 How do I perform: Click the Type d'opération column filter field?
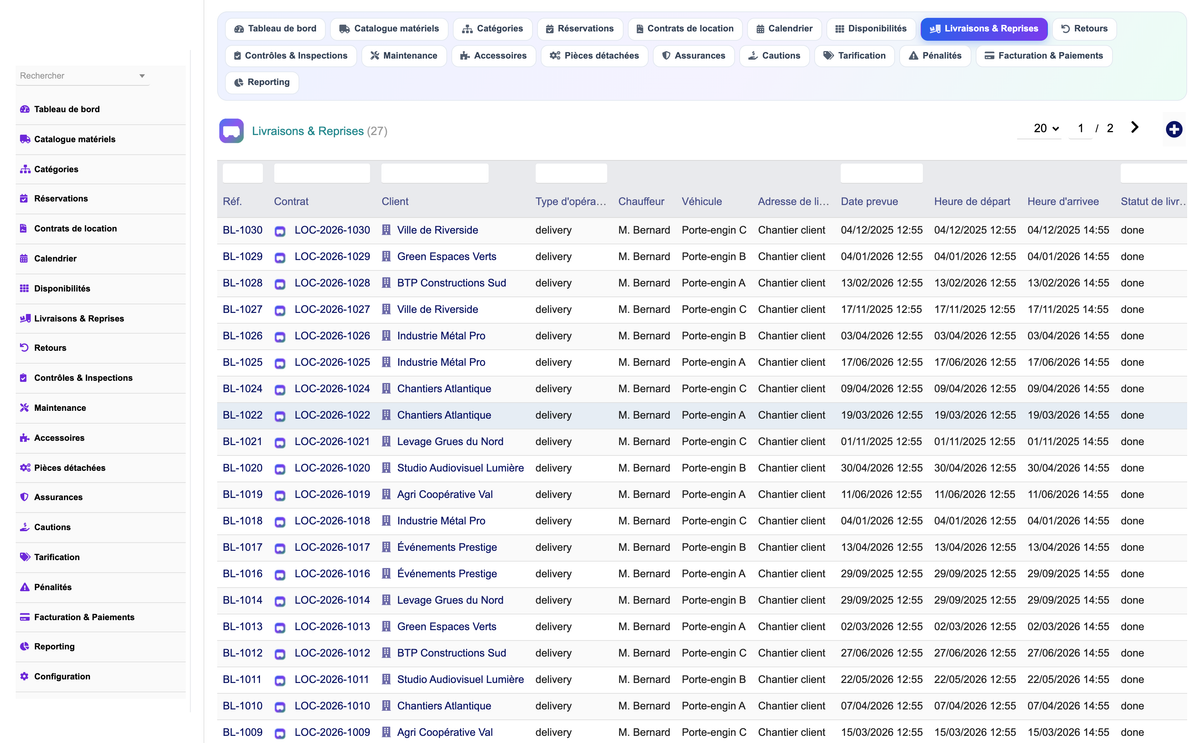coord(571,173)
